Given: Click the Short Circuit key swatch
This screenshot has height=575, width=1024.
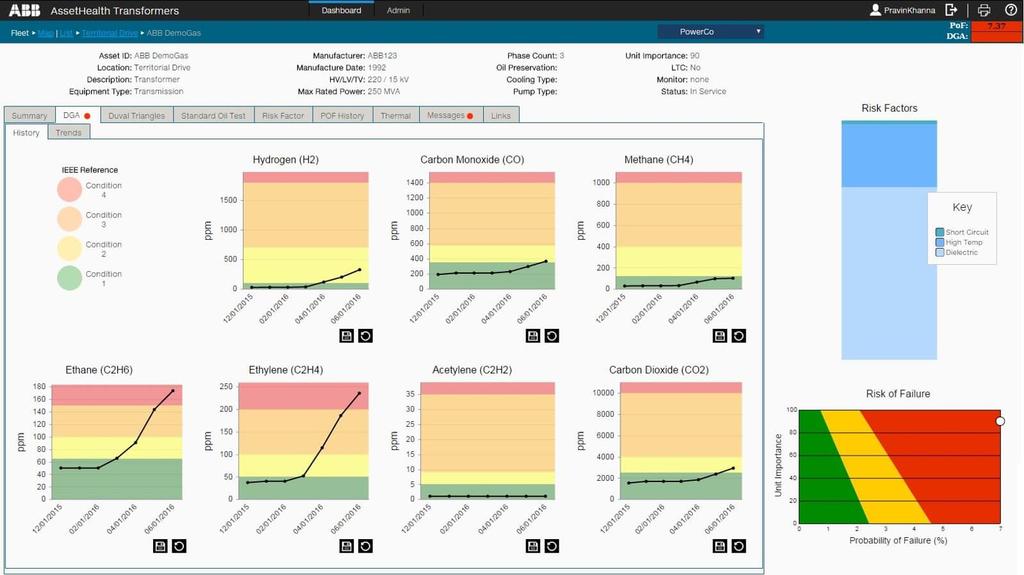Looking at the screenshot, I should coord(940,232).
